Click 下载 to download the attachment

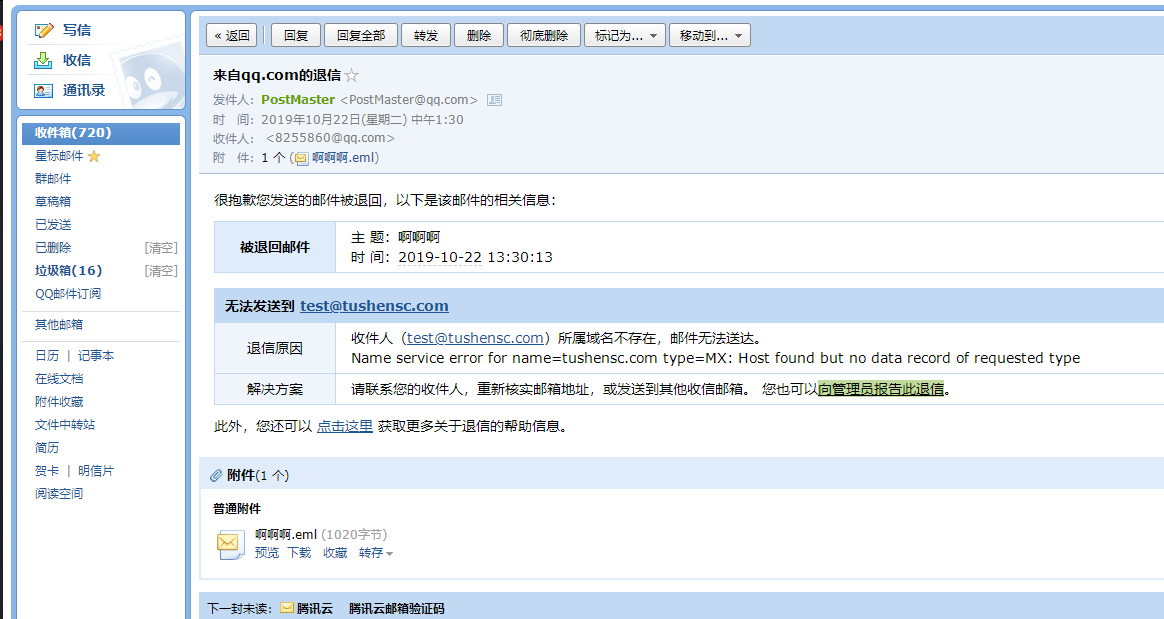[300, 553]
